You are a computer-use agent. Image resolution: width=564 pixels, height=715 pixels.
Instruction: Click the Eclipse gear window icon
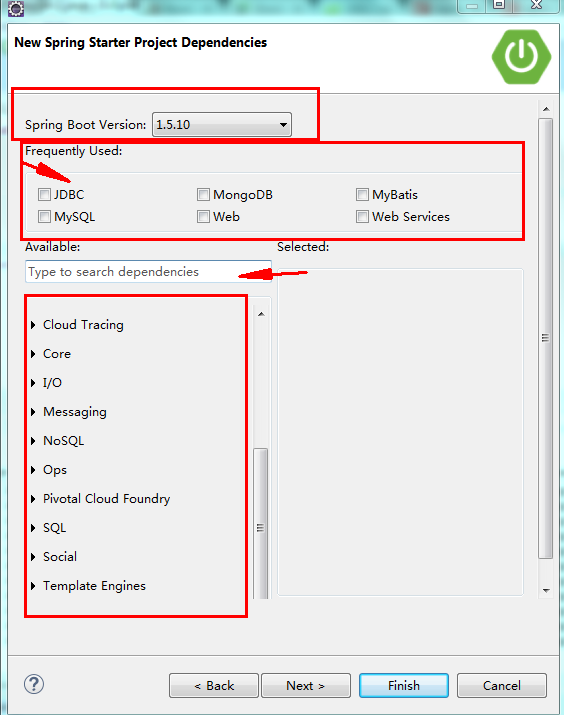click(16, 8)
